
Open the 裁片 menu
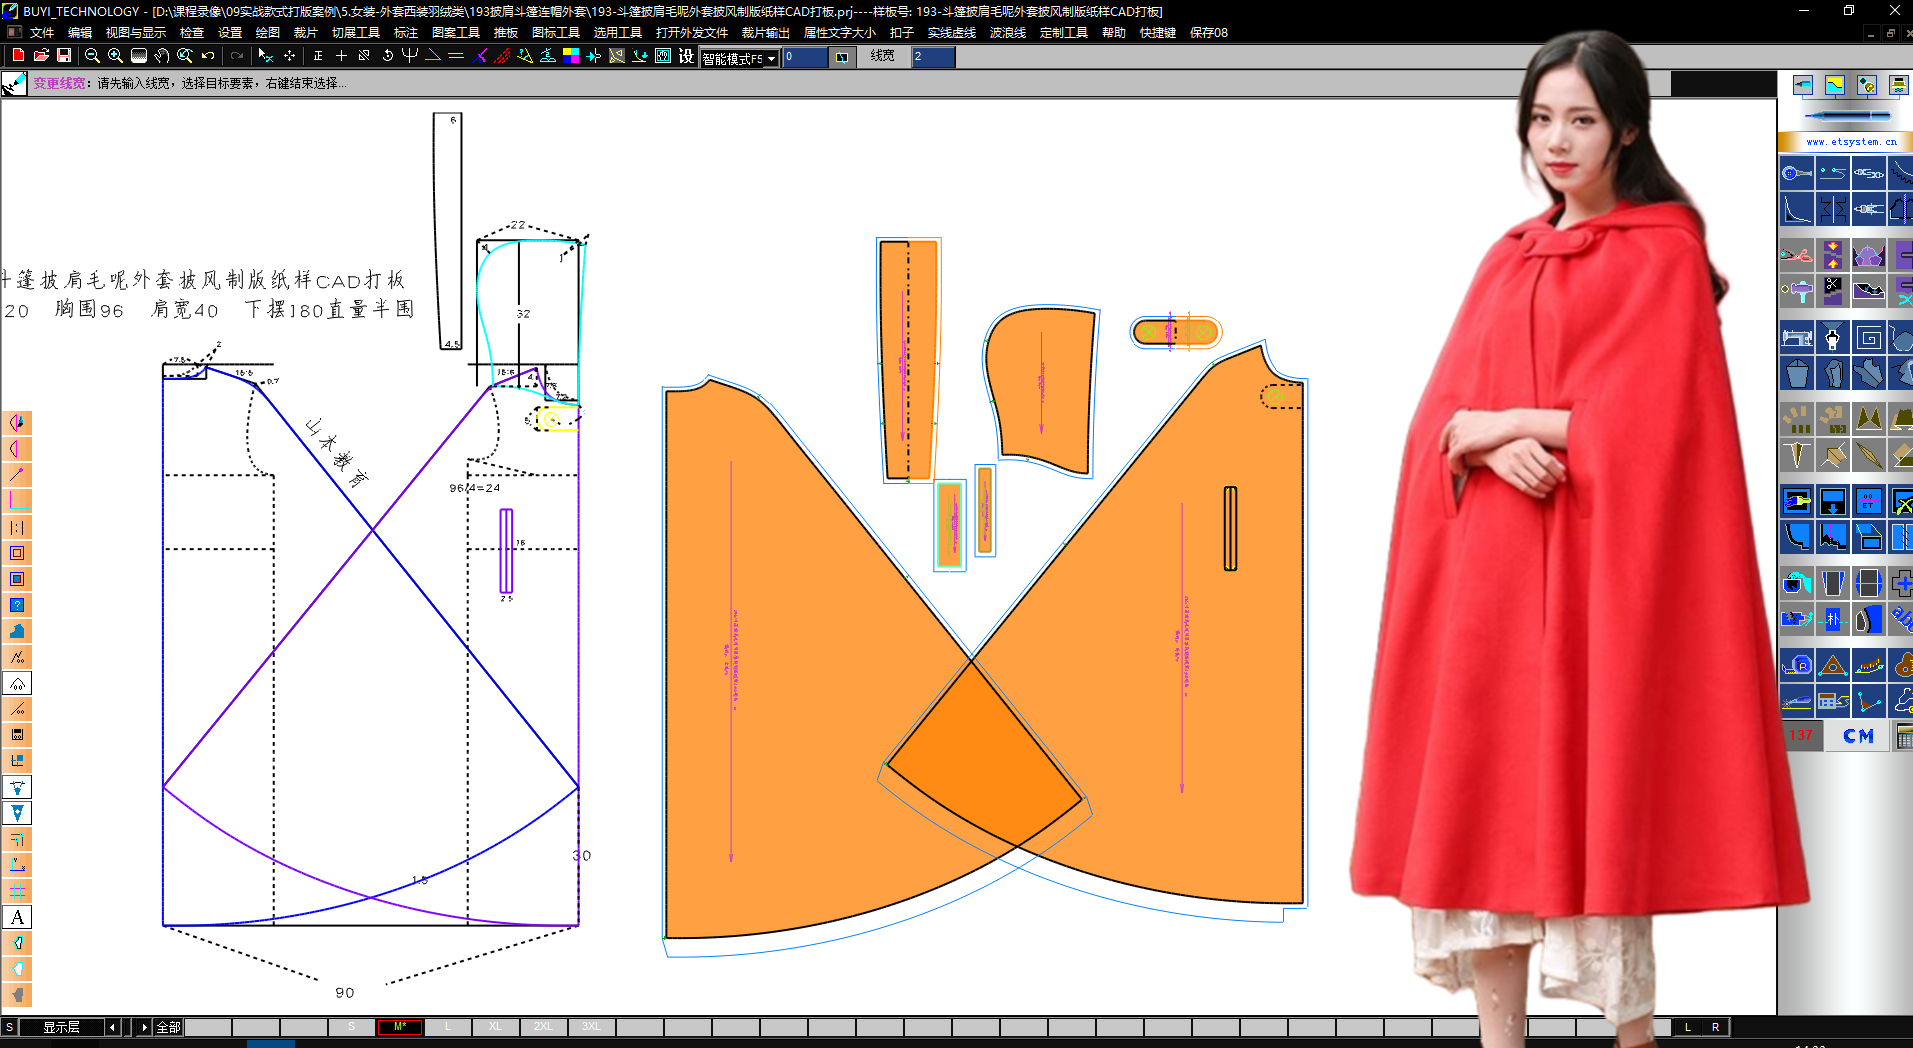click(306, 33)
